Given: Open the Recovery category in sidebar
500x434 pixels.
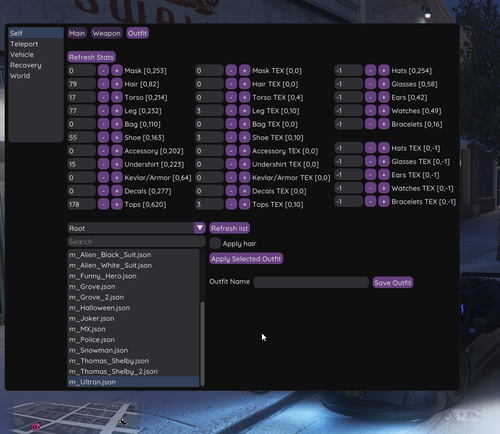Looking at the screenshot, I should [36, 65].
